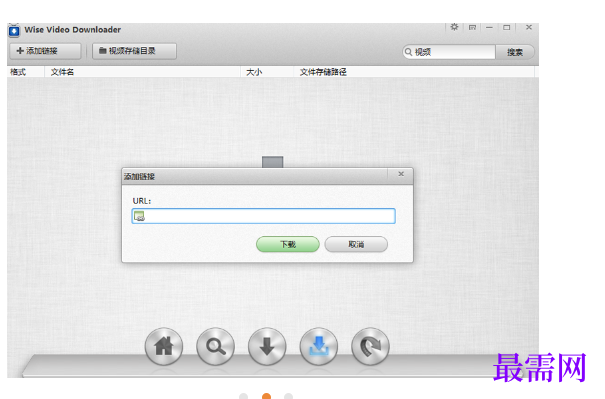Viewport: 605px width, 399px height.
Task: Click the round downloading arrow icon
Action: (267, 347)
